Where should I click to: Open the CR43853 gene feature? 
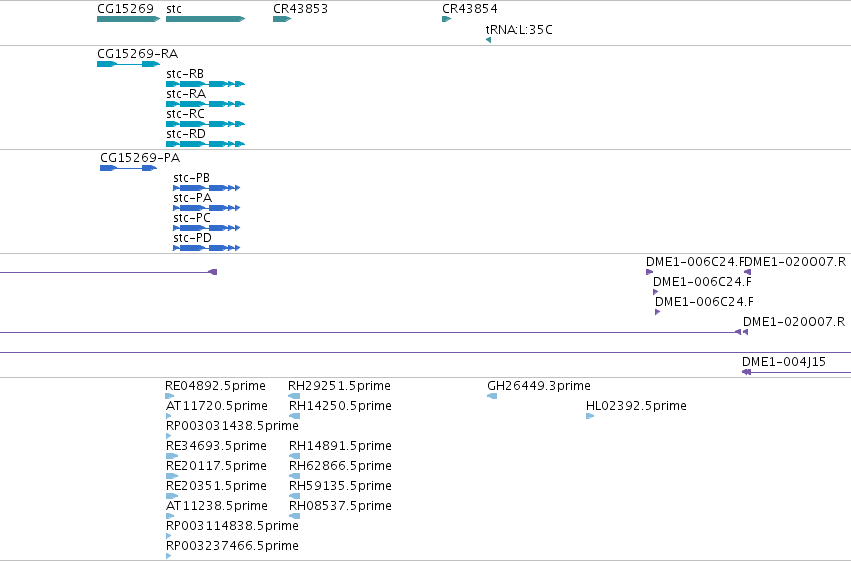[x=282, y=19]
